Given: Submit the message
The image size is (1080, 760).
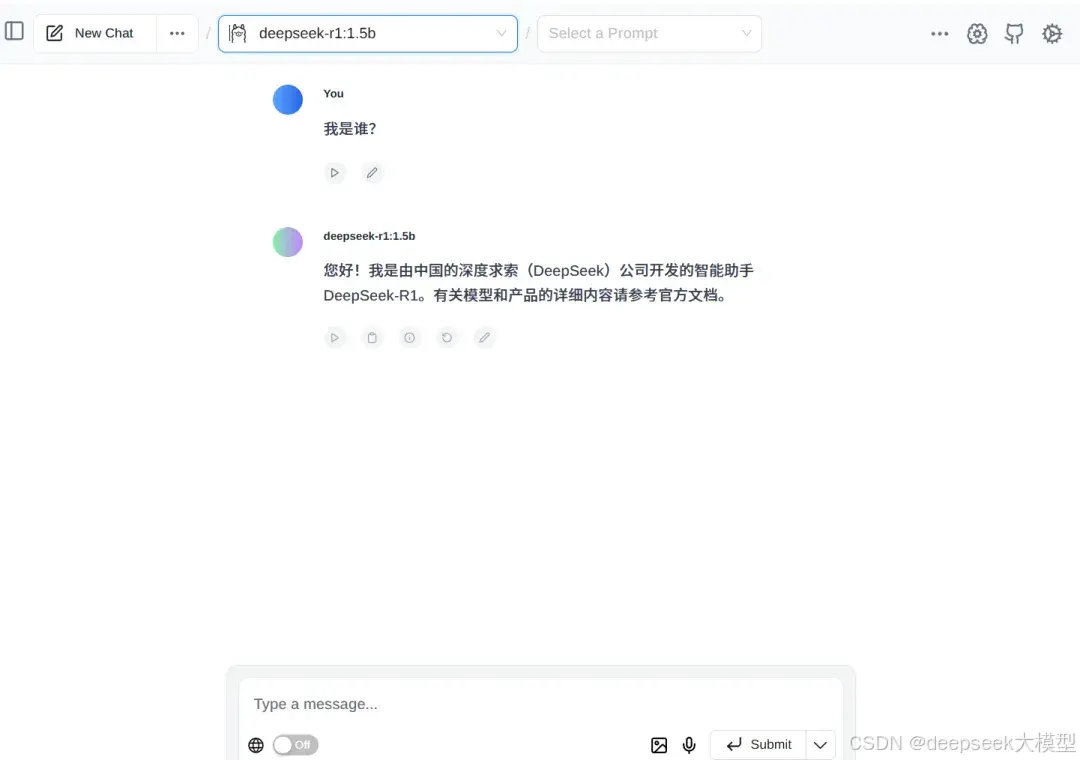Looking at the screenshot, I should coord(758,745).
